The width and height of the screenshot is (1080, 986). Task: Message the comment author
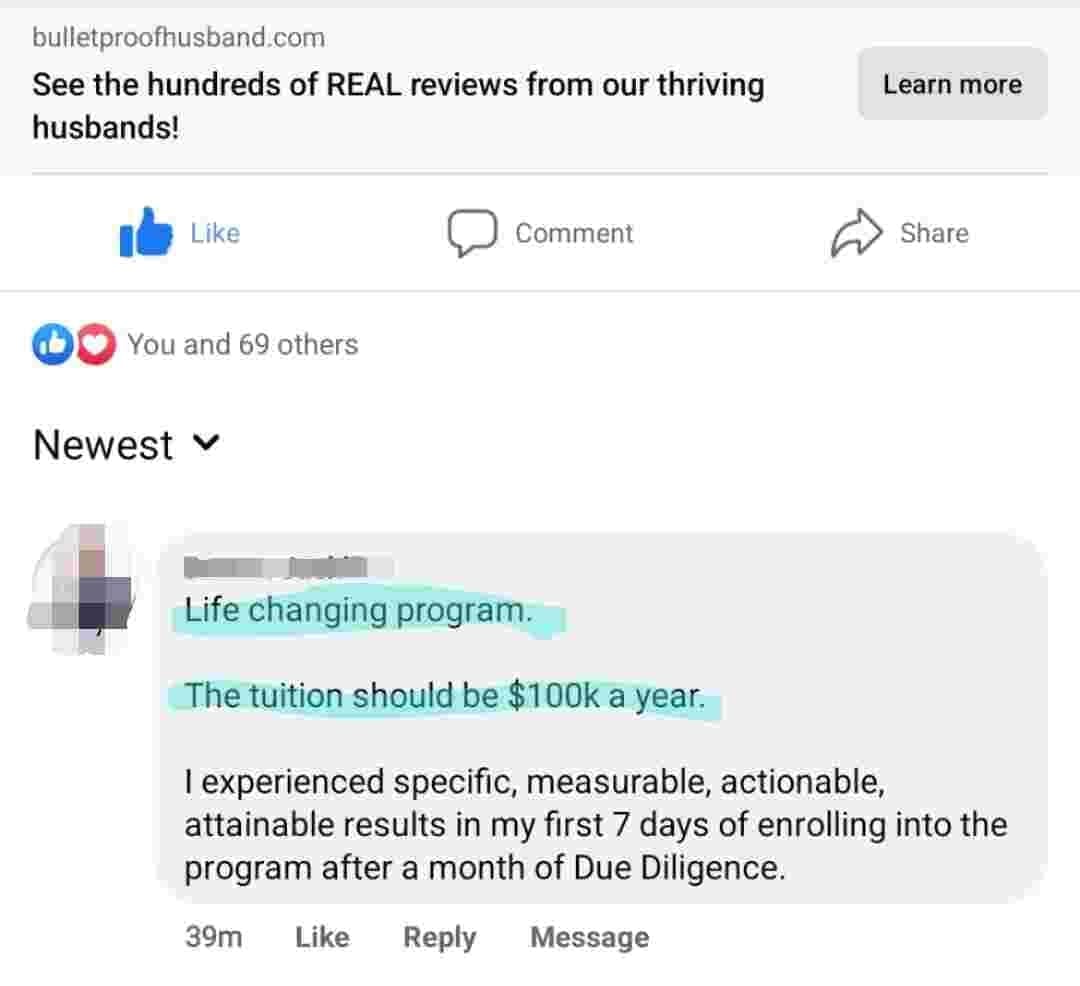(589, 937)
